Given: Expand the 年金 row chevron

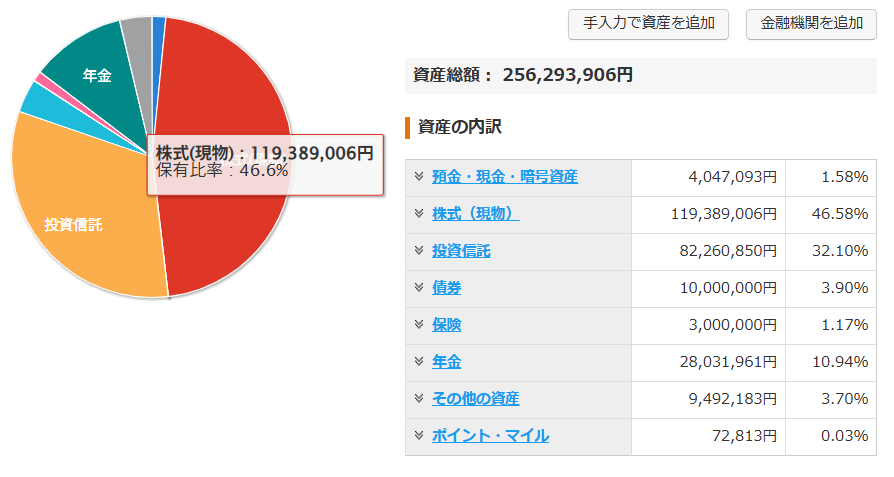Looking at the screenshot, I should pyautogui.click(x=419, y=362).
